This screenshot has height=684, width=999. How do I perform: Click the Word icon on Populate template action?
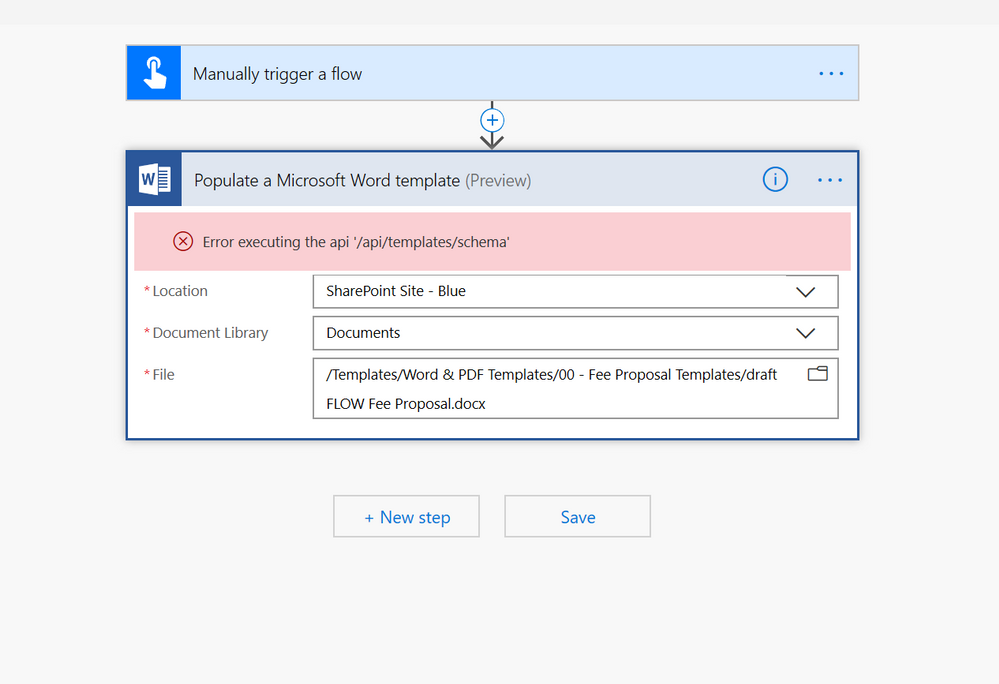155,180
